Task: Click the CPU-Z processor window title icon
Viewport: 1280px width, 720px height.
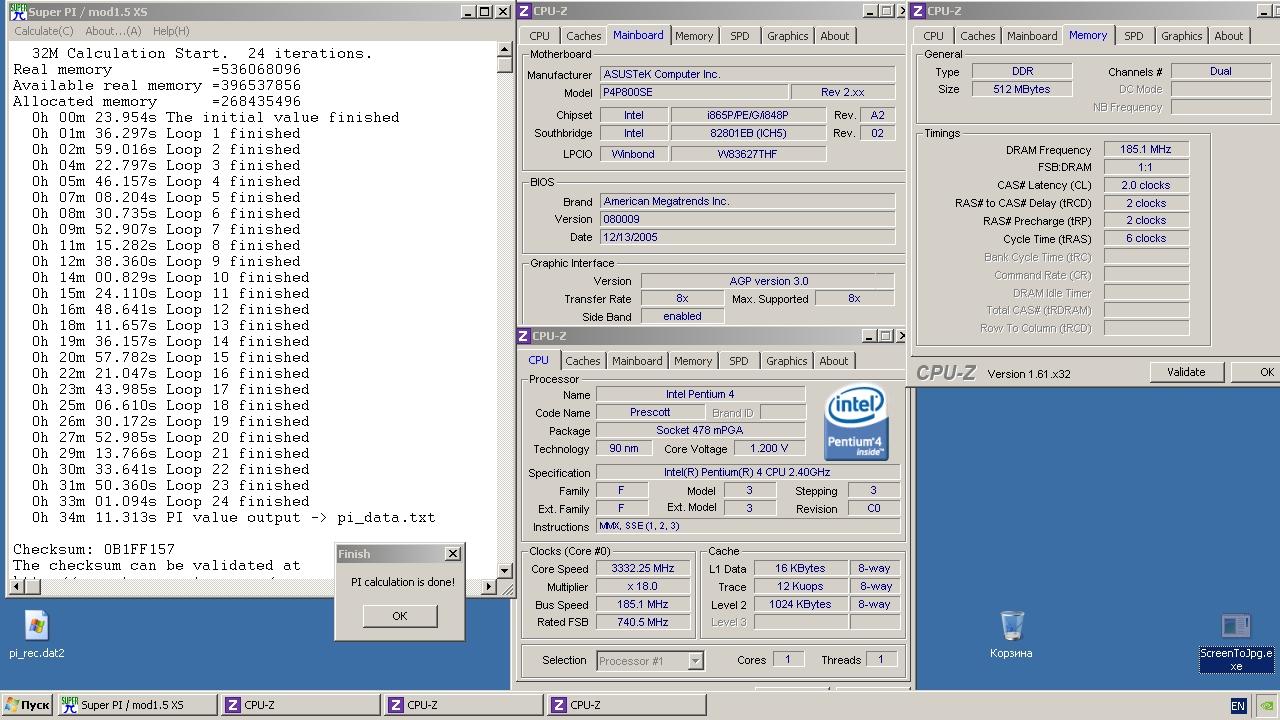Action: coord(525,336)
